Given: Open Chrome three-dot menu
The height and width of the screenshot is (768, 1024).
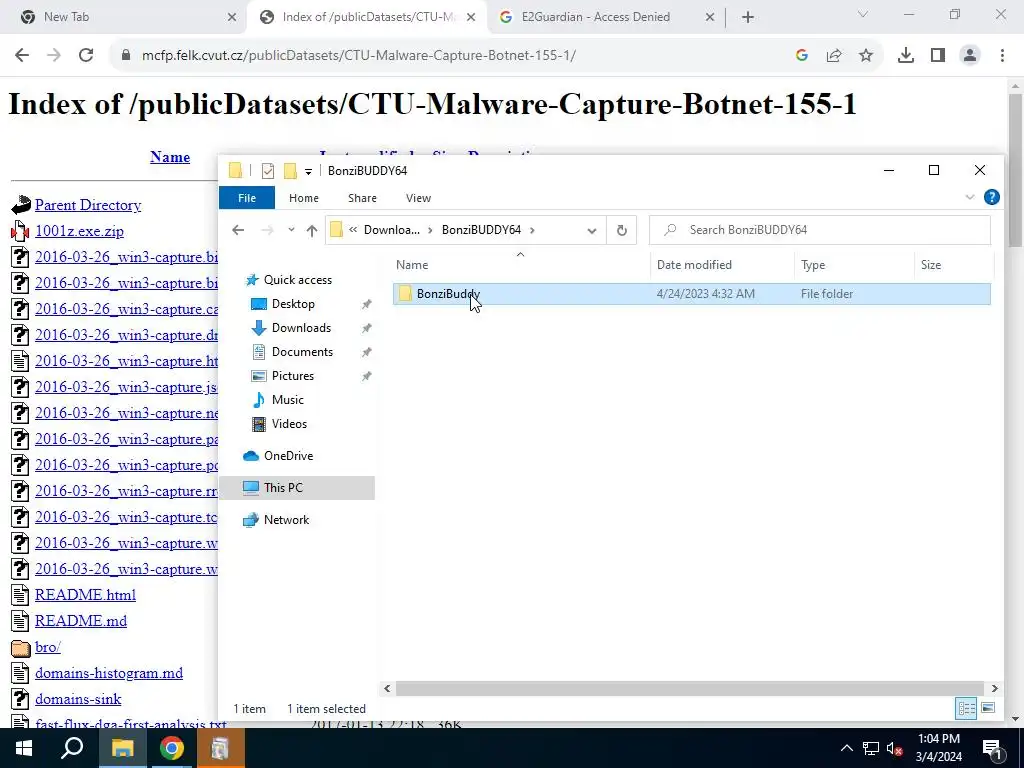Looking at the screenshot, I should point(1002,56).
